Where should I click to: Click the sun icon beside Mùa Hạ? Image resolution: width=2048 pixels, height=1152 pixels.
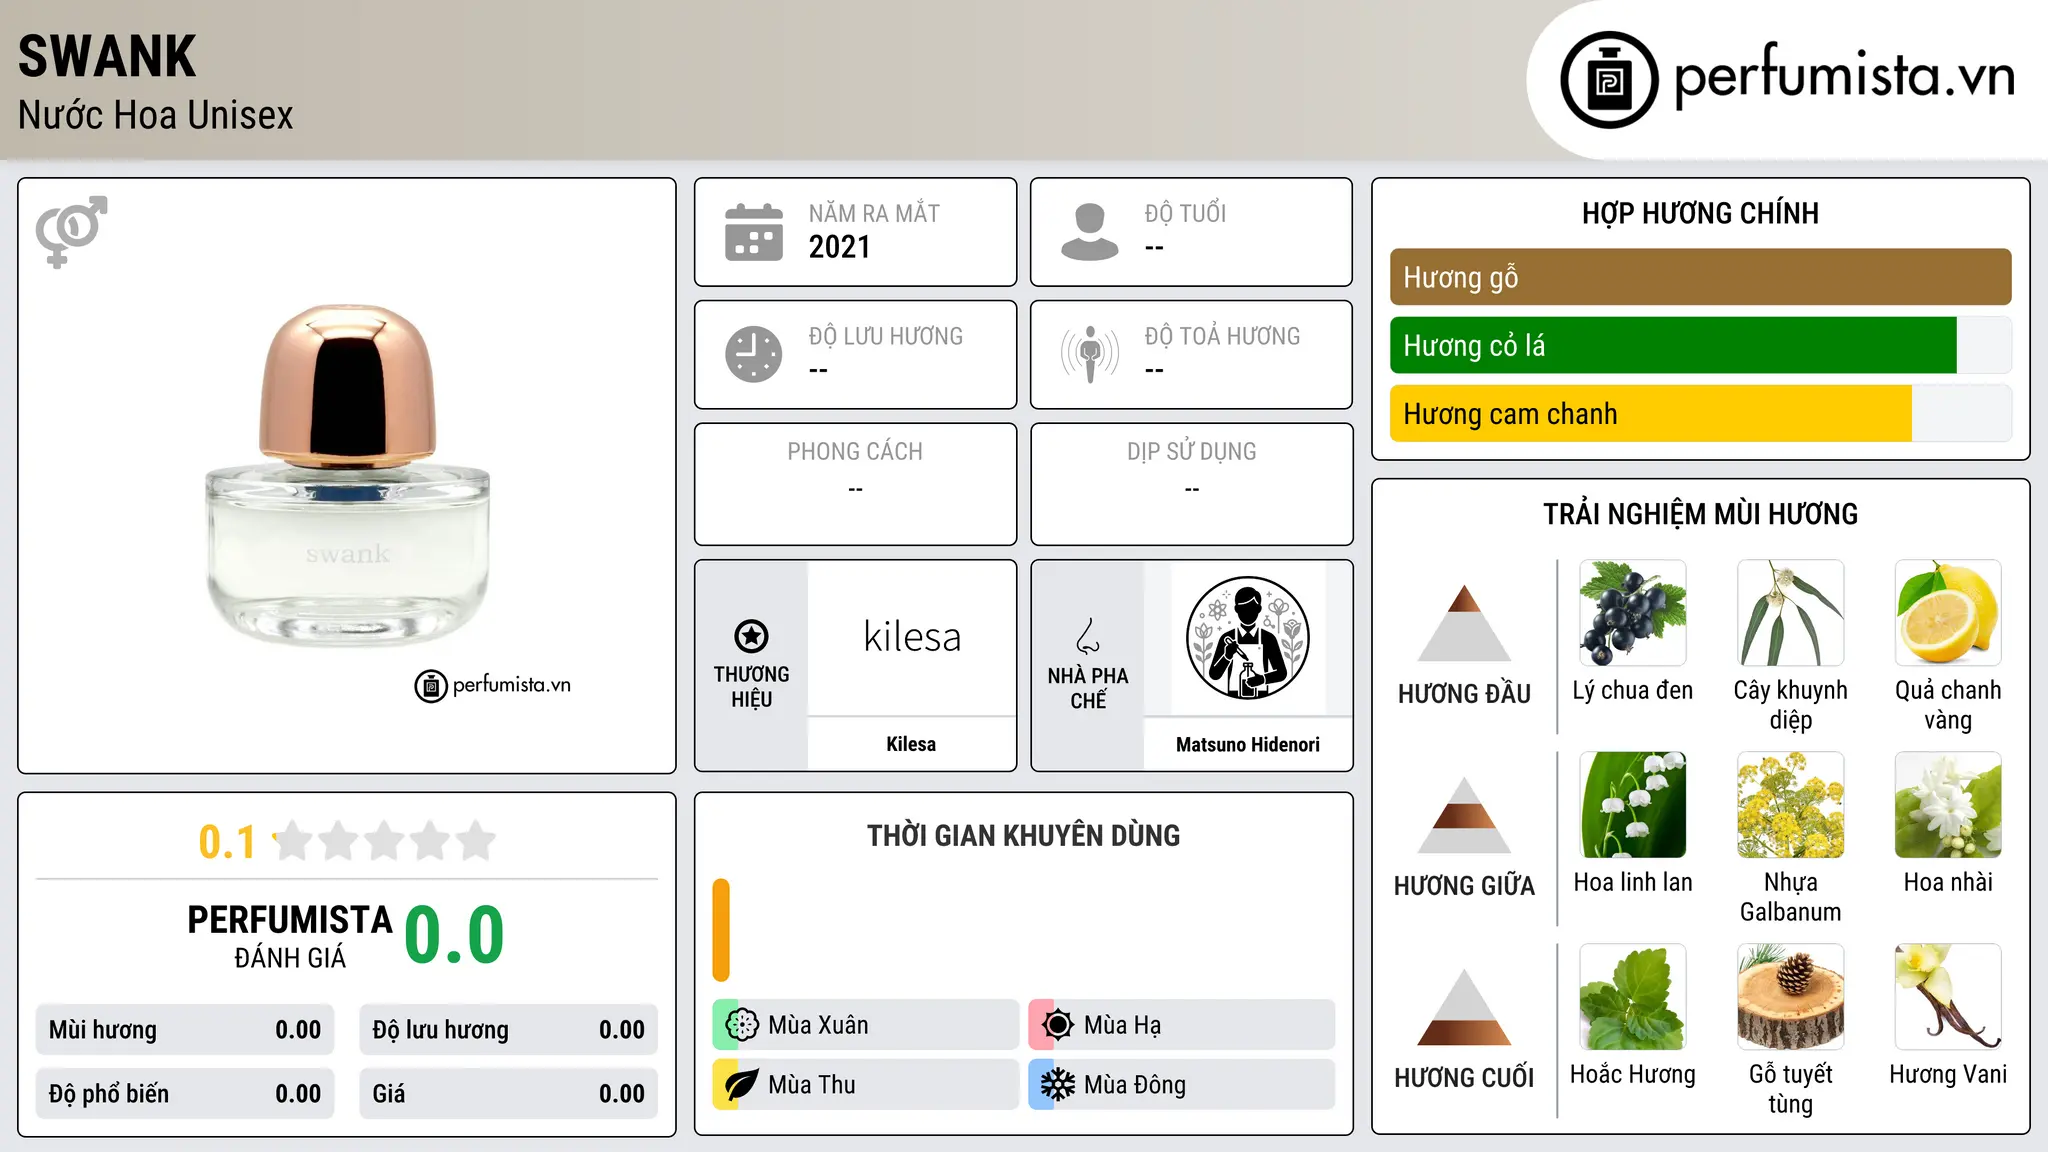[1058, 1025]
